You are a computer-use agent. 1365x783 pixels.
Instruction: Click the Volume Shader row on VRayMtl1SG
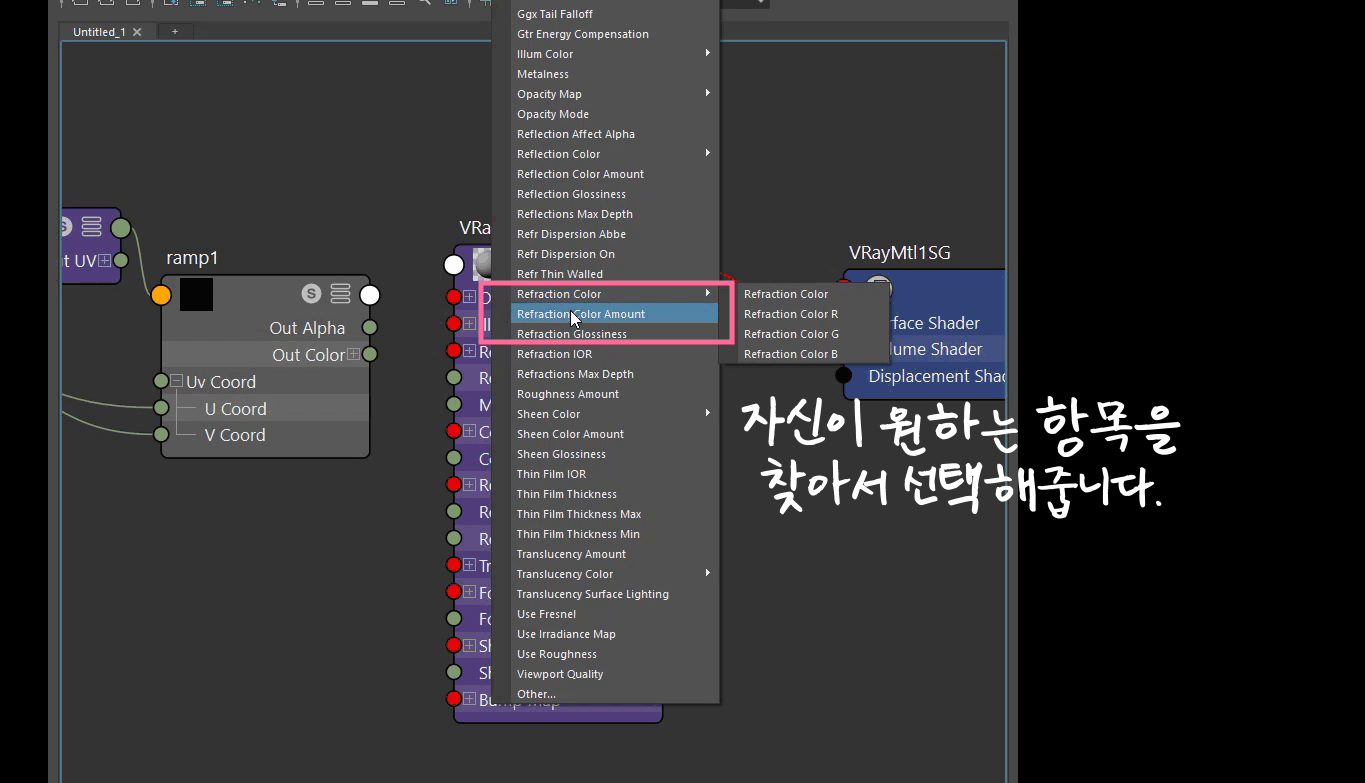coord(925,349)
